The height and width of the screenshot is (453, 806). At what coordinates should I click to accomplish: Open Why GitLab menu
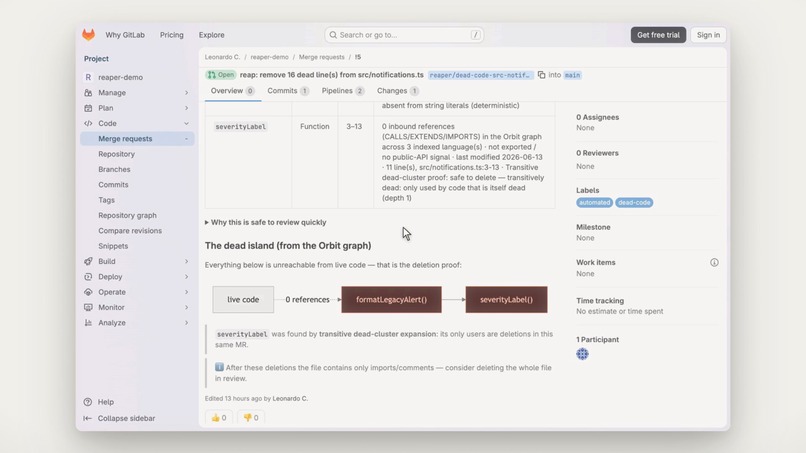(125, 35)
